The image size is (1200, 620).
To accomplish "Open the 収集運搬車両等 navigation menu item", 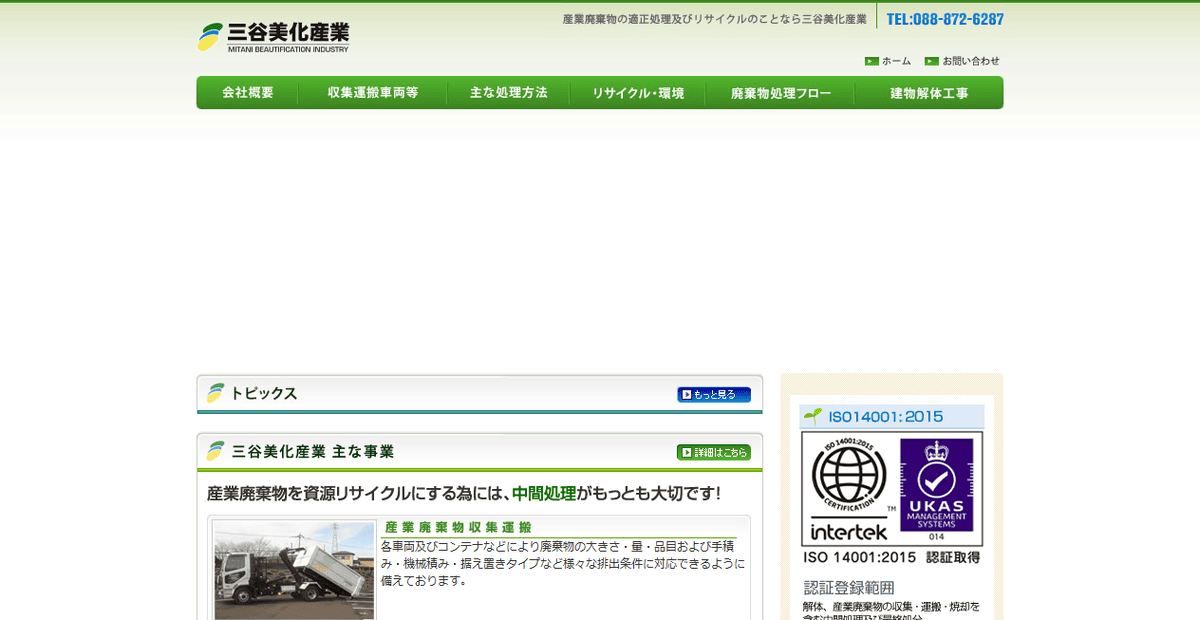I will [x=372, y=92].
